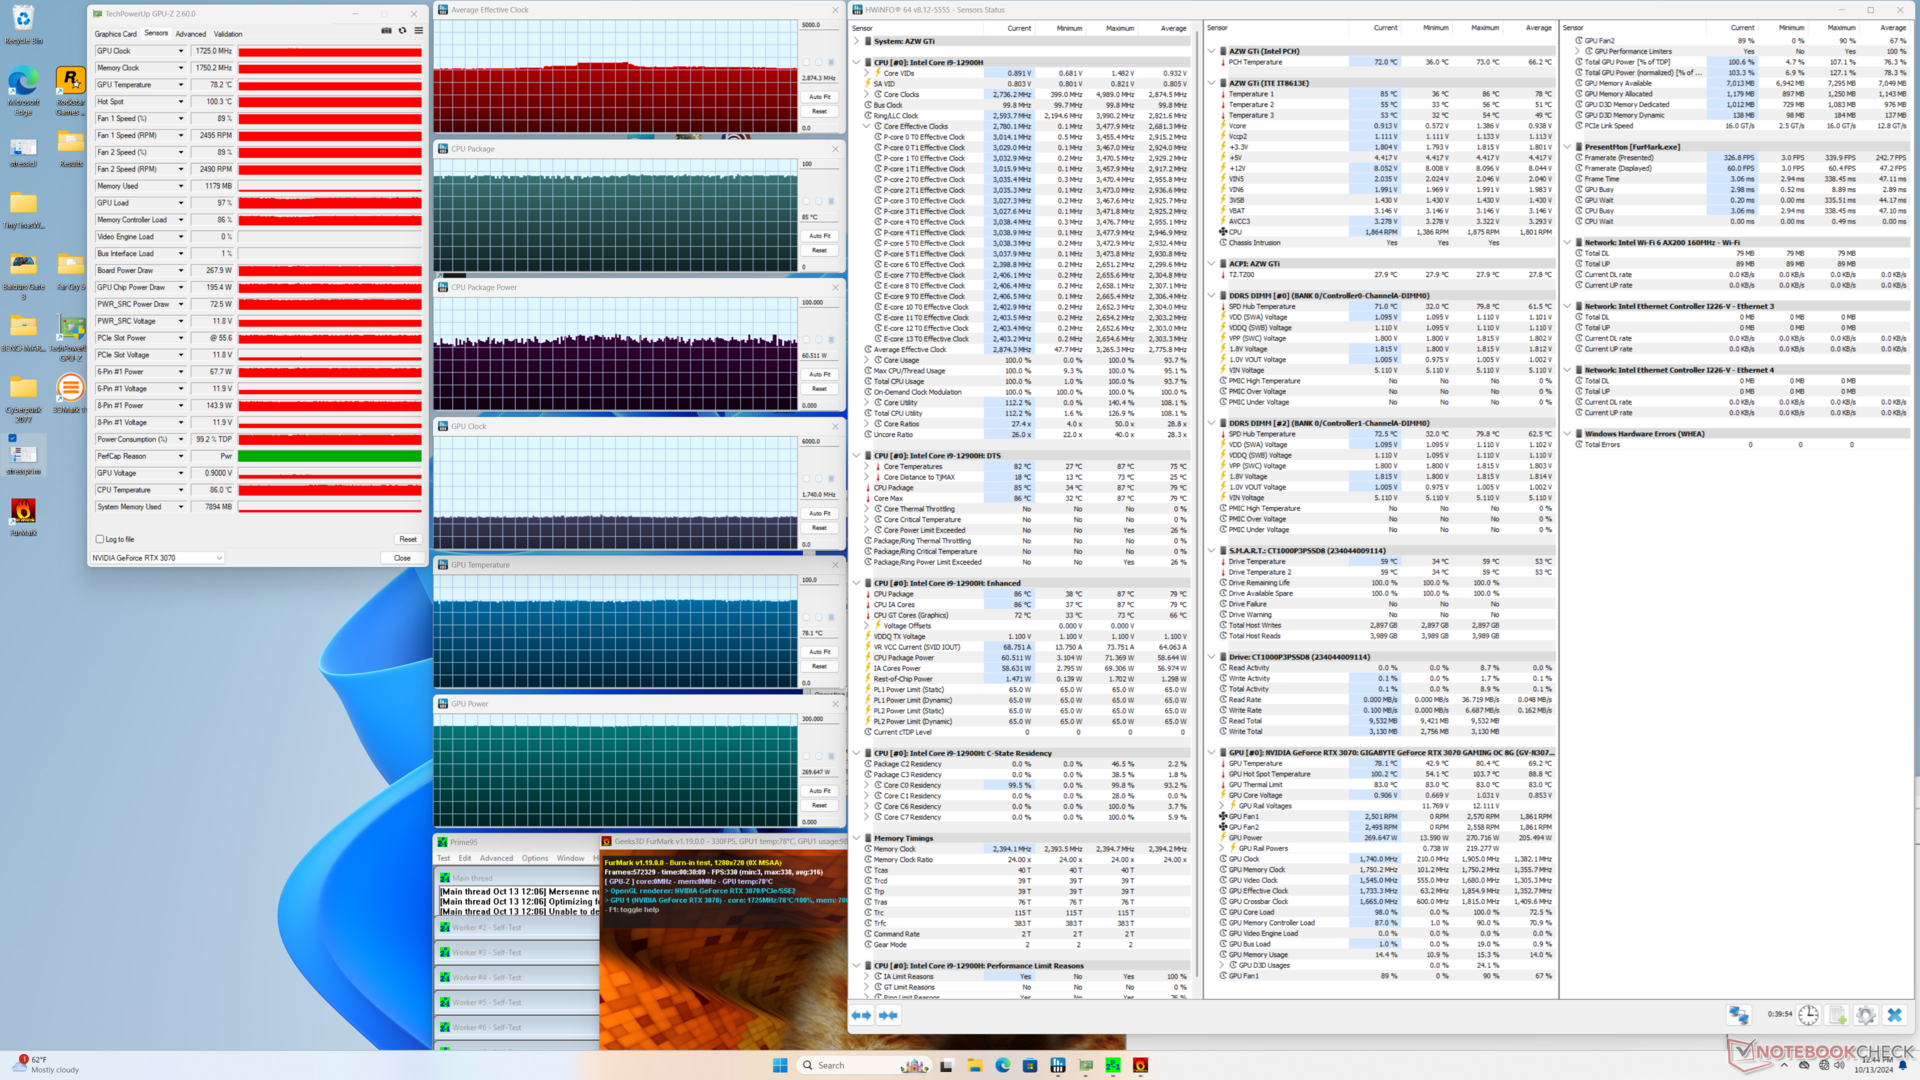Click the GPU-Z Reset button
1920x1080 pixels.
(x=407, y=539)
